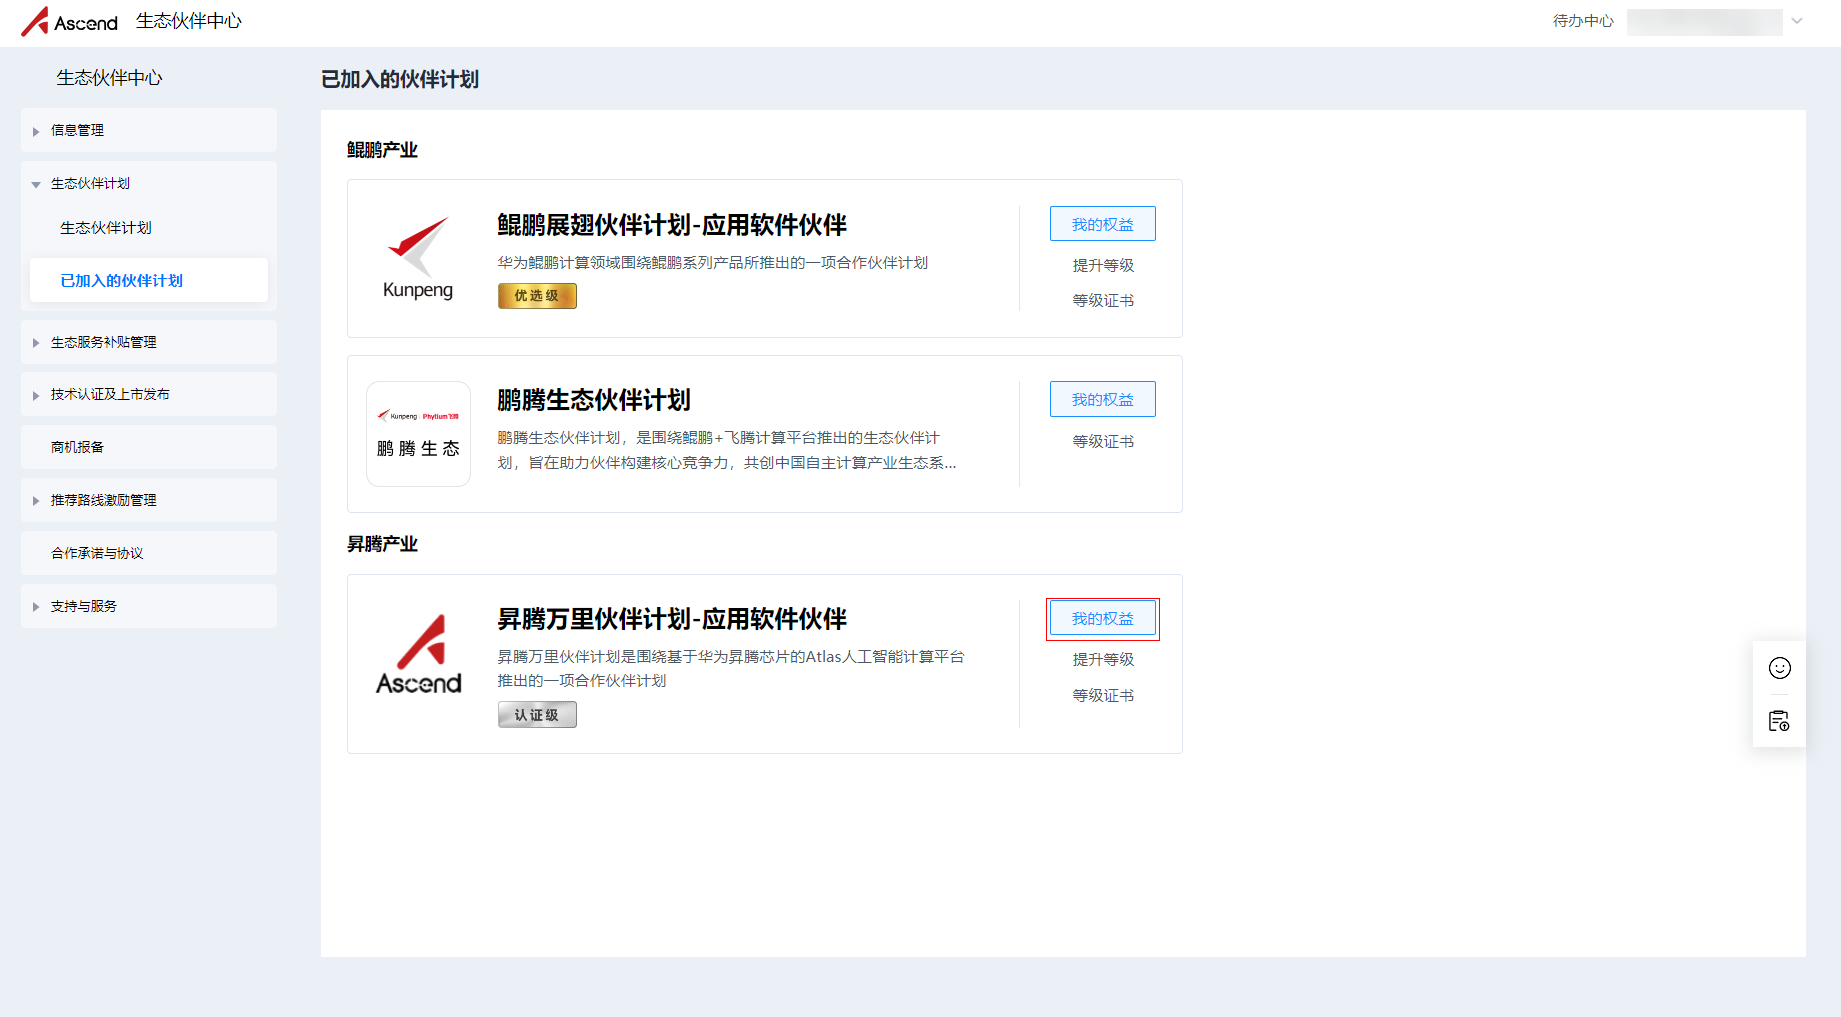
Task: Open 技术认证及上市发布 in the sidebar
Action: (149, 394)
